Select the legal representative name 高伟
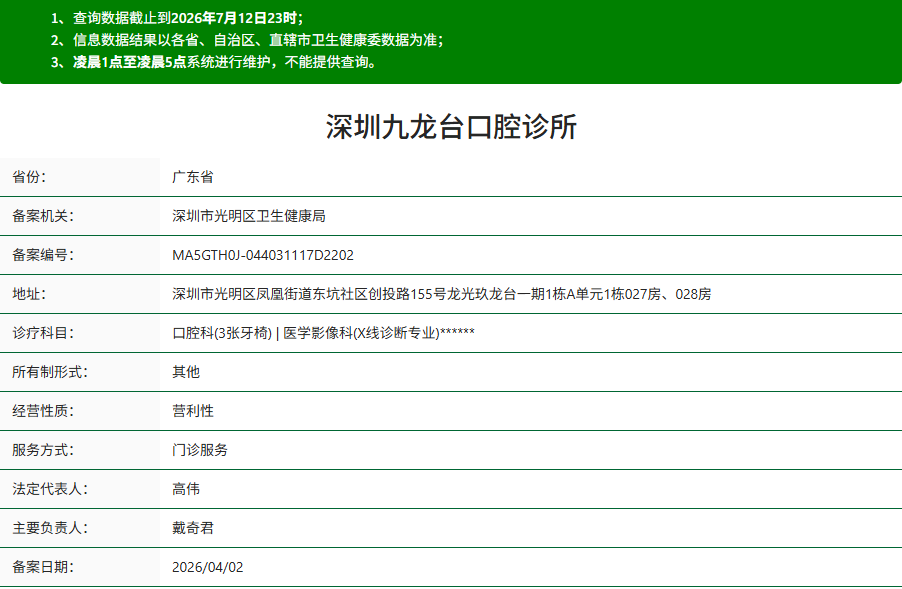This screenshot has width=902, height=589. point(186,489)
